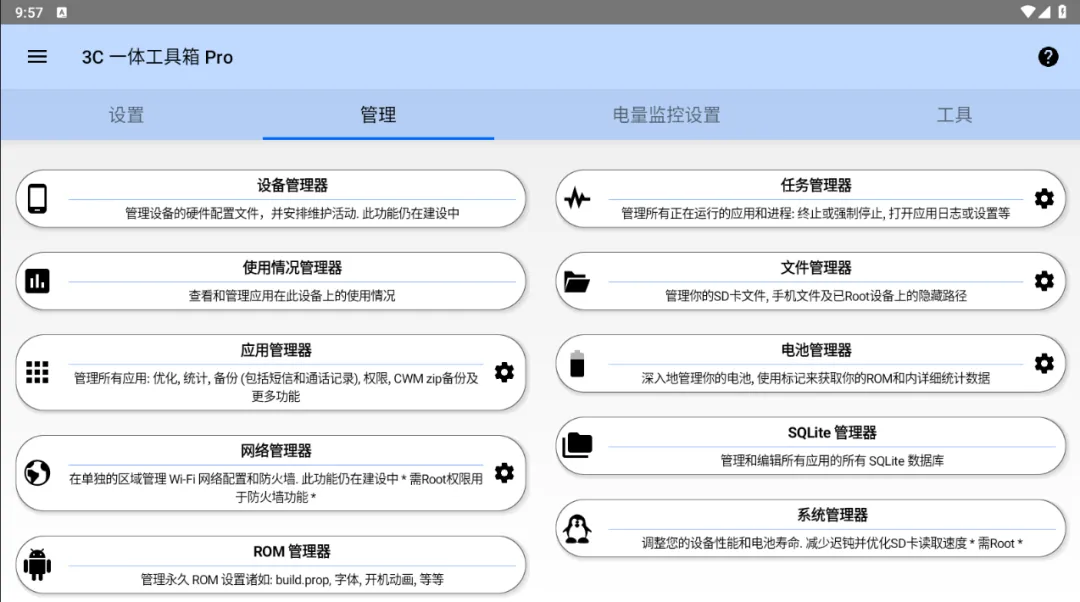This screenshot has width=1080, height=602.
Task: Tap the battery status bar icon
Action: click(1062, 12)
